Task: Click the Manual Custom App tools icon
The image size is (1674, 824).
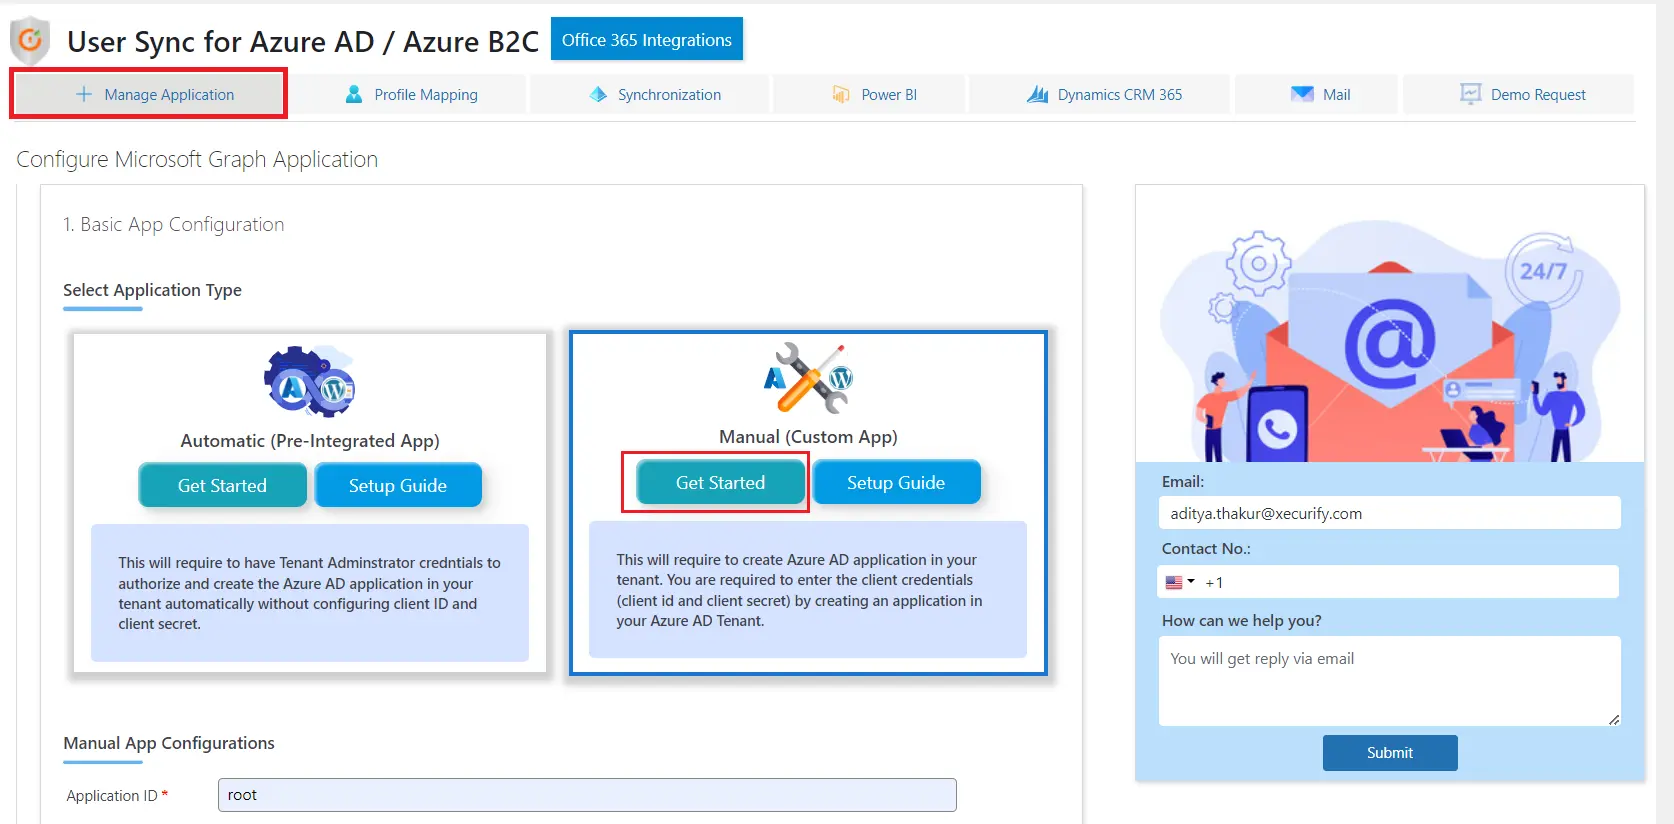Action: tap(808, 378)
